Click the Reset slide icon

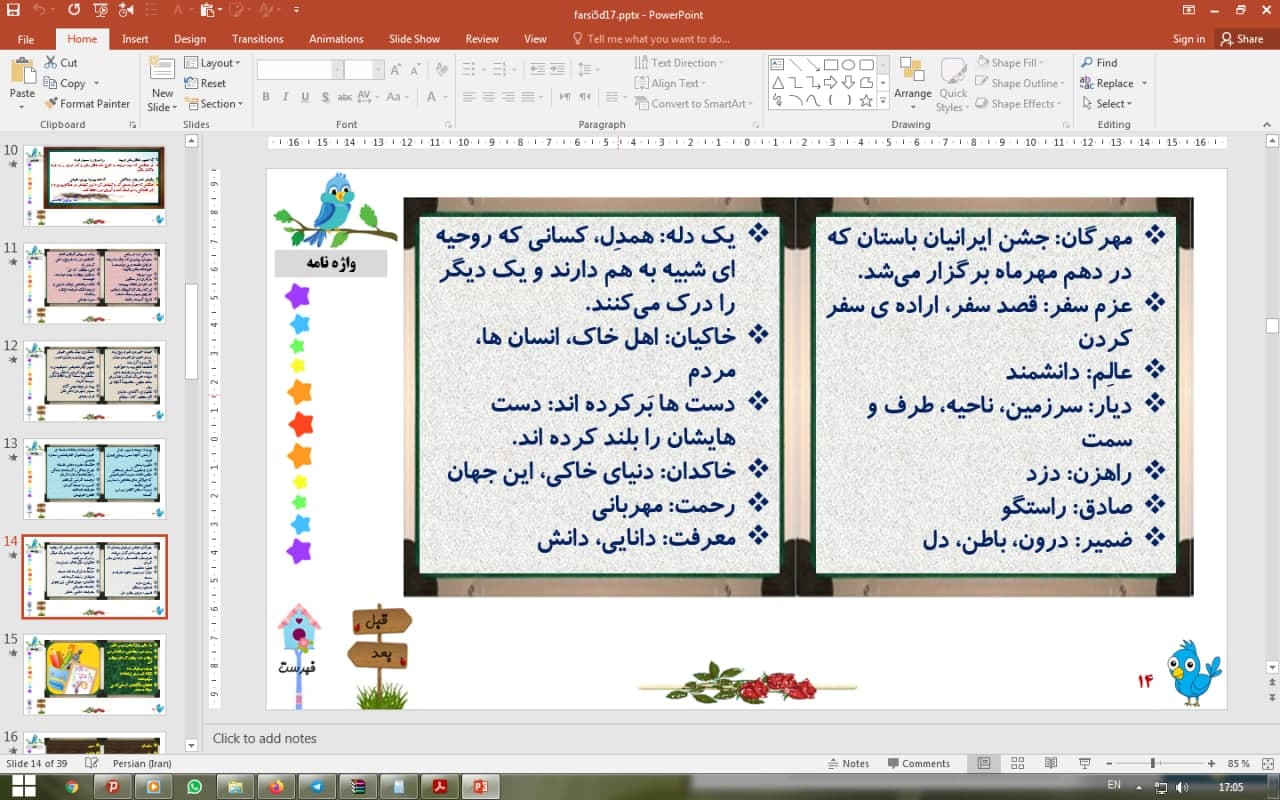192,84
